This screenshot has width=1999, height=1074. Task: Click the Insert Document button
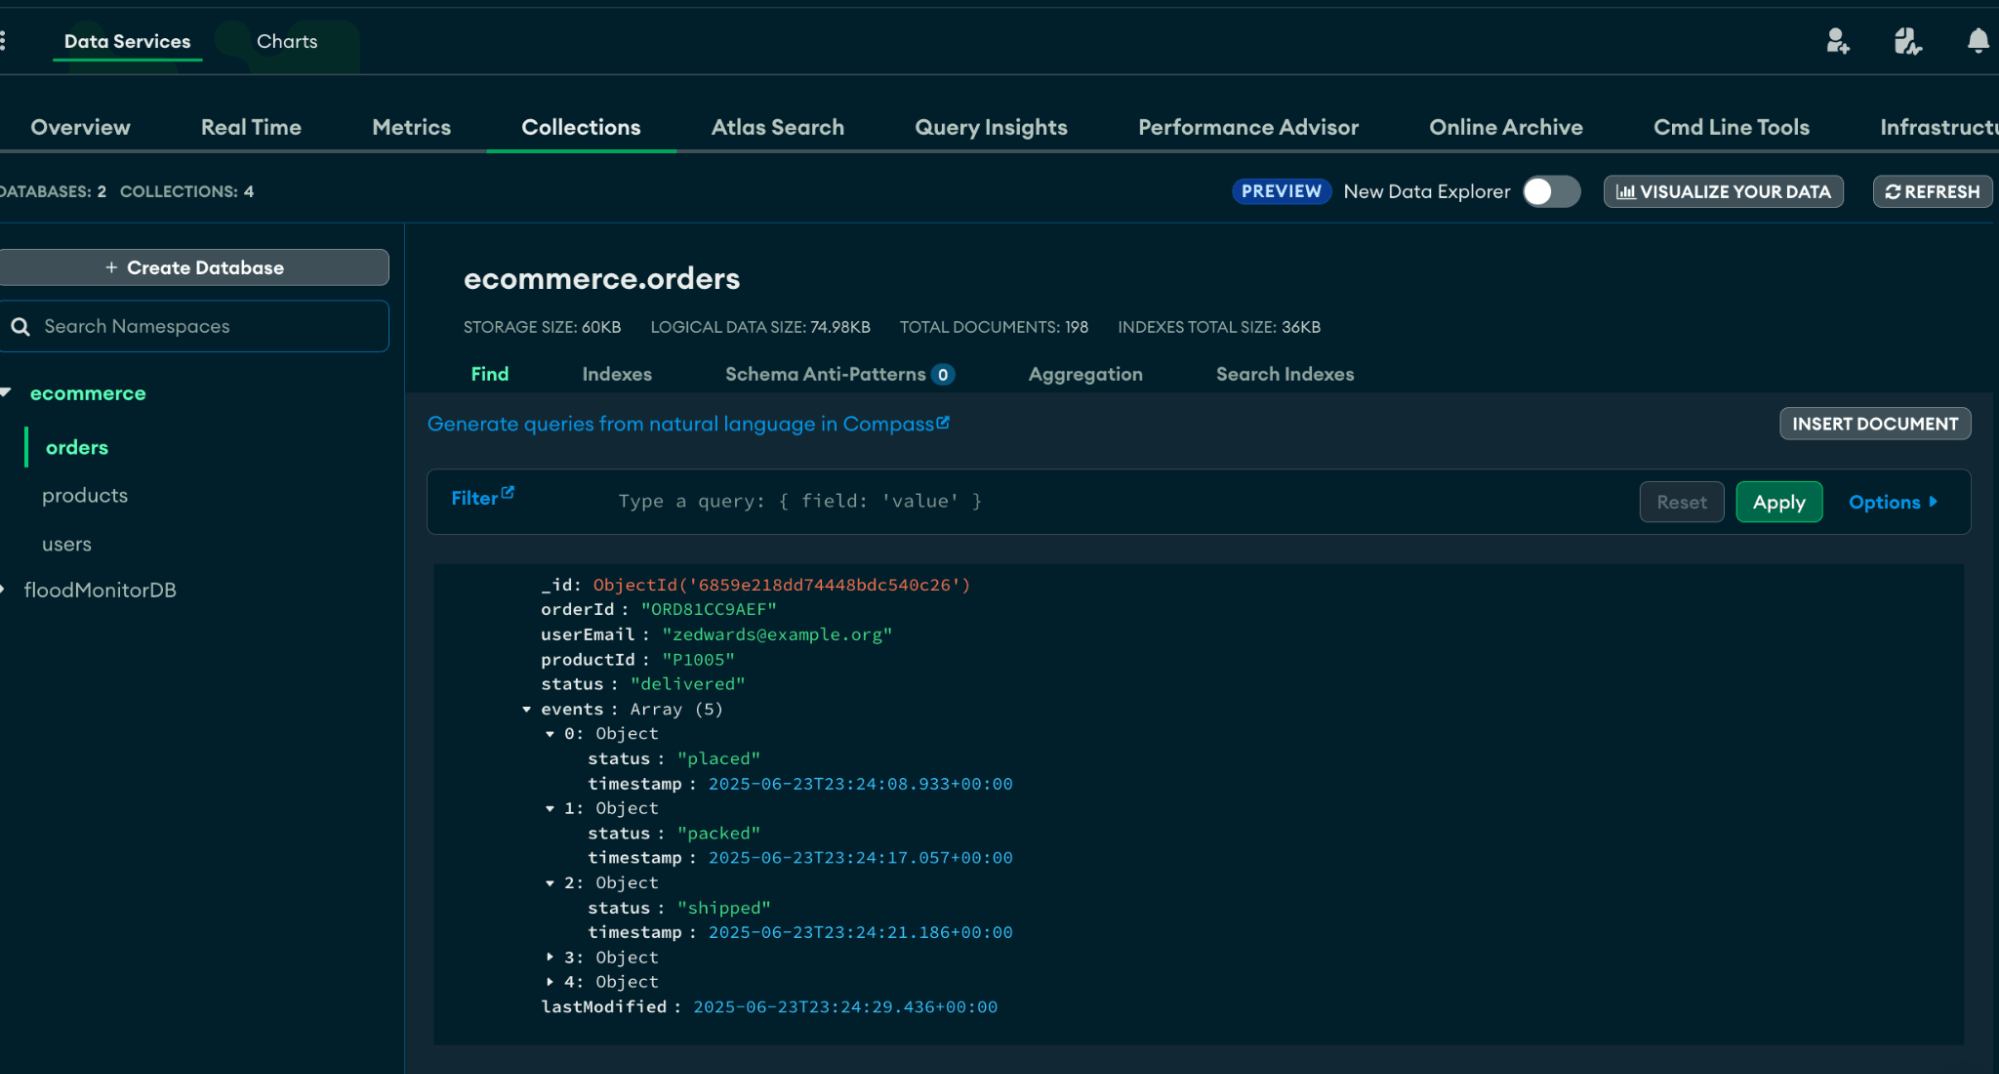click(1875, 424)
